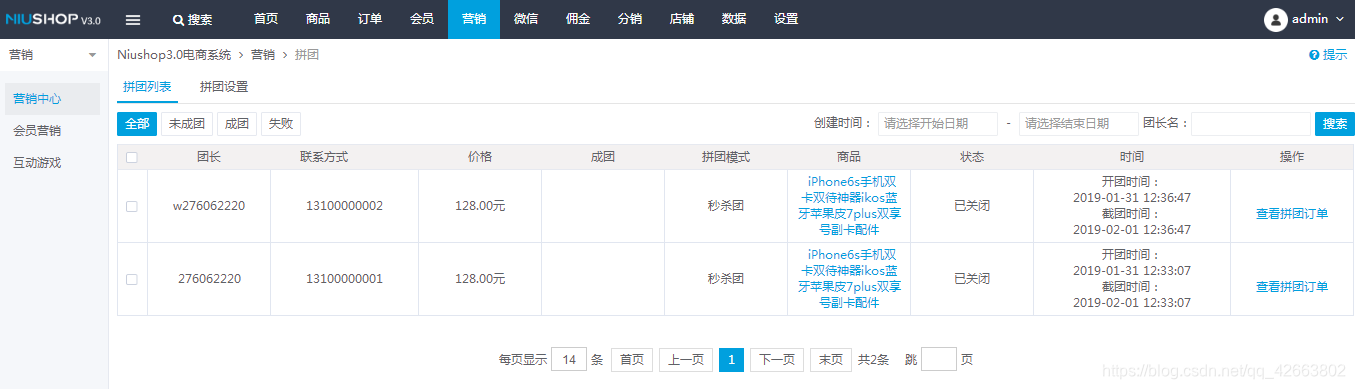Open the 佣金 navigation menu
1355x389 pixels.
(578, 19)
